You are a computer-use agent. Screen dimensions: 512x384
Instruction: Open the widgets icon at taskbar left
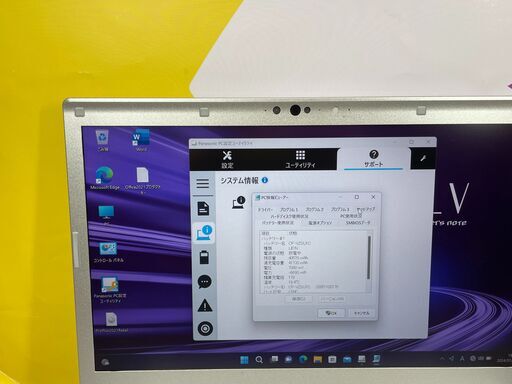click(105, 362)
